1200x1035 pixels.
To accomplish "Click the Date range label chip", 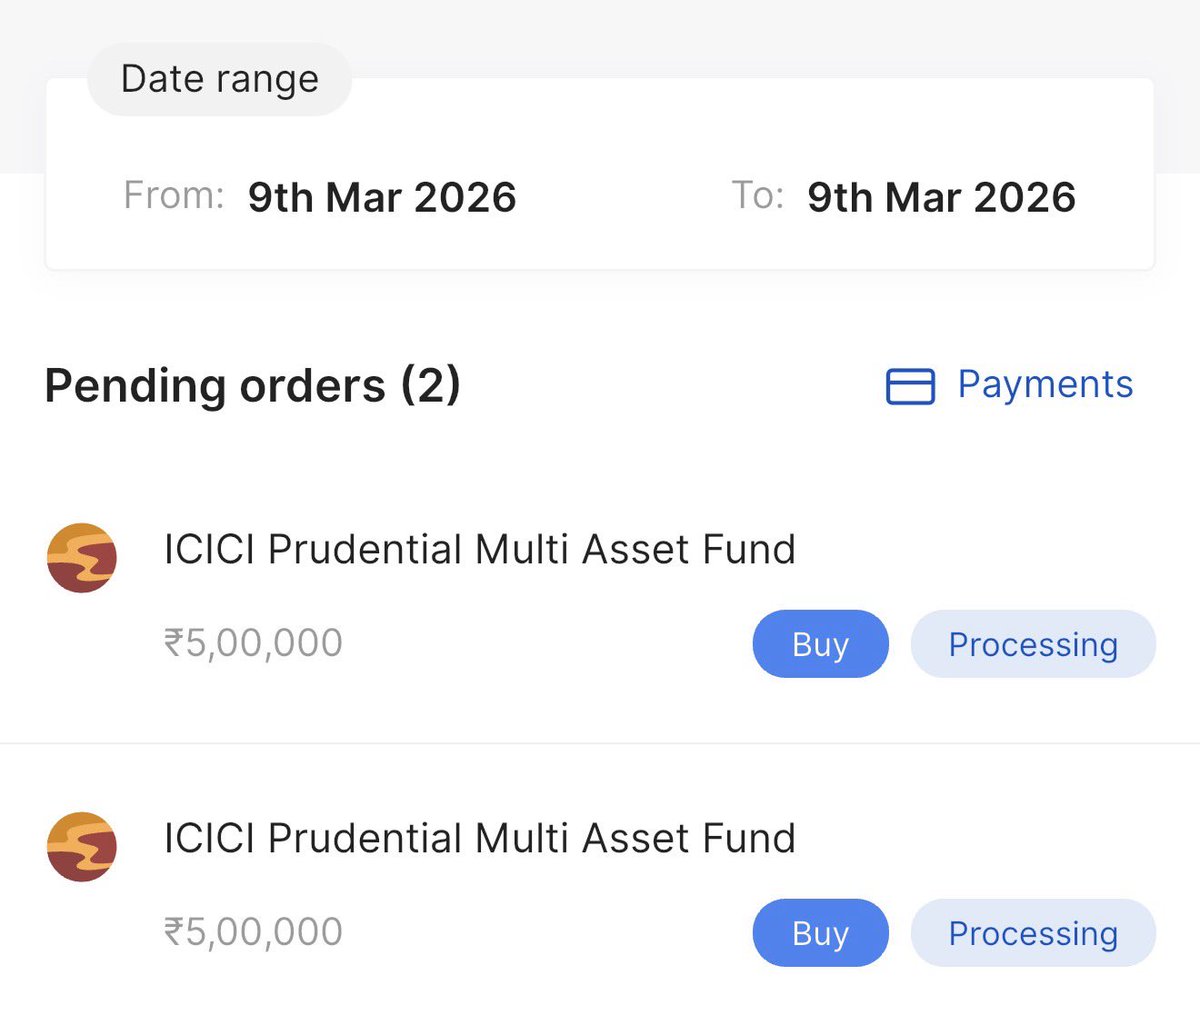I will tap(220, 79).
